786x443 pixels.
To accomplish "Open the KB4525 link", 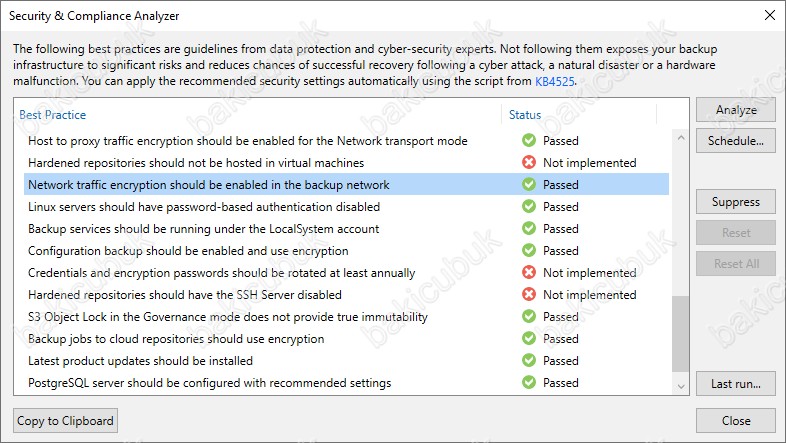I will 554,81.
